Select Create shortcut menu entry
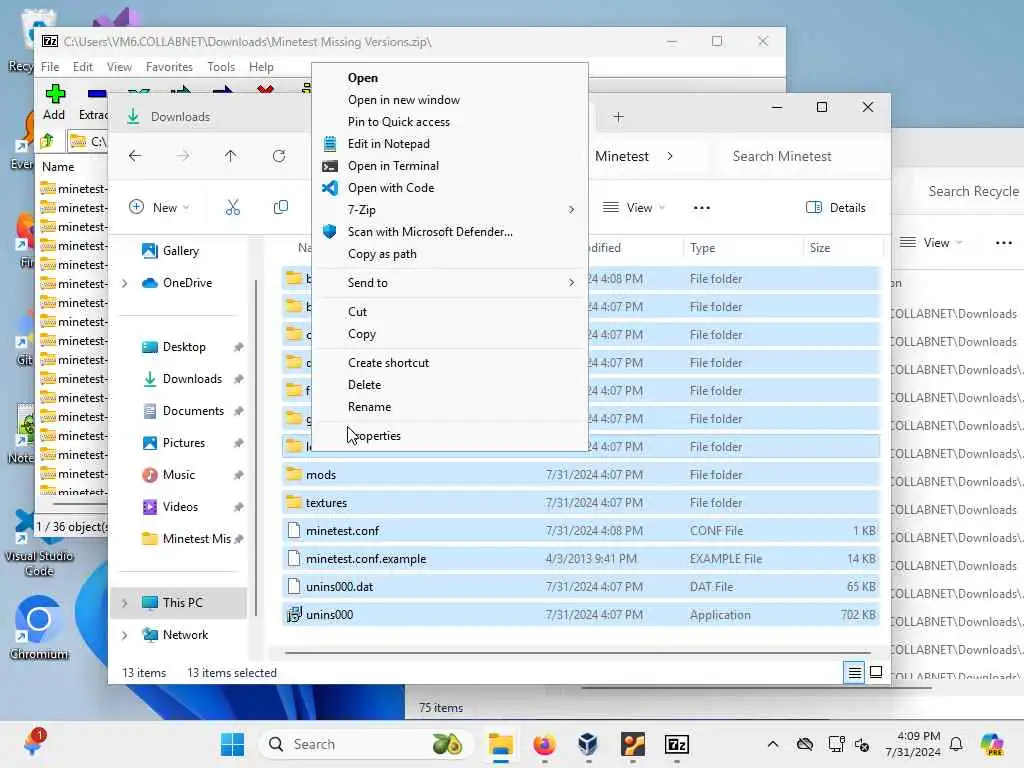This screenshot has height=768, width=1024. [x=388, y=362]
